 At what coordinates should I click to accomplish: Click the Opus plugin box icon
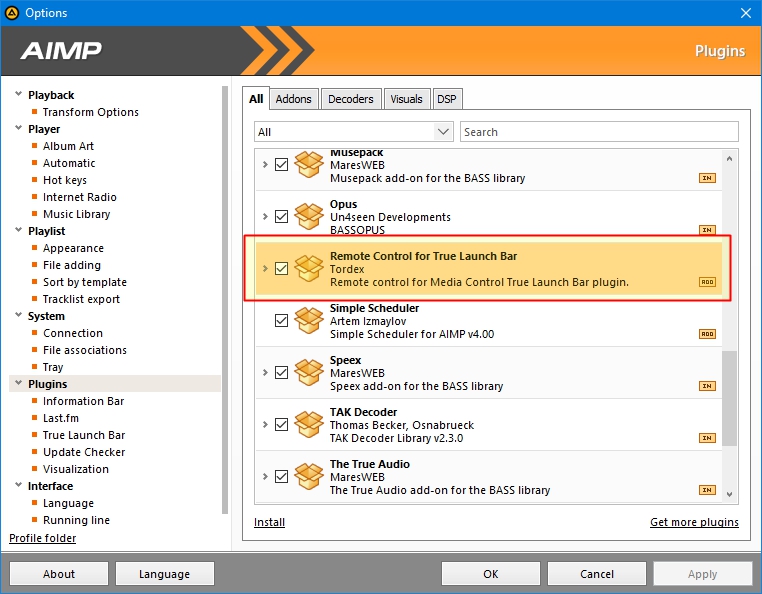308,217
